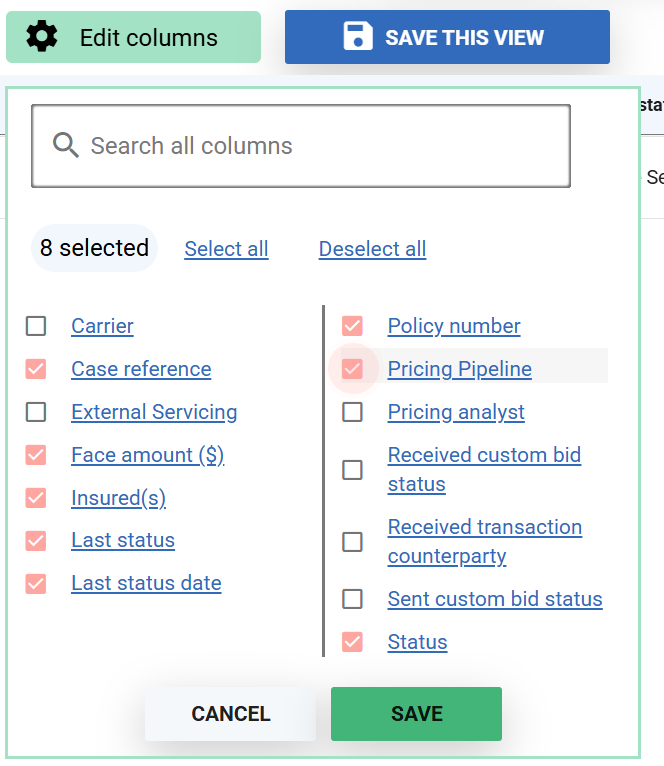Uncheck the Face amount ($) checkbox
The width and height of the screenshot is (664, 766).
tap(36, 455)
